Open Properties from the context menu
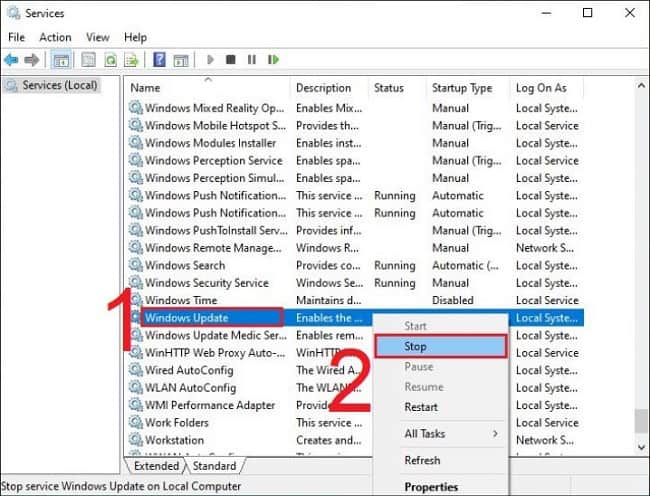The width and height of the screenshot is (650, 496). 440,486
